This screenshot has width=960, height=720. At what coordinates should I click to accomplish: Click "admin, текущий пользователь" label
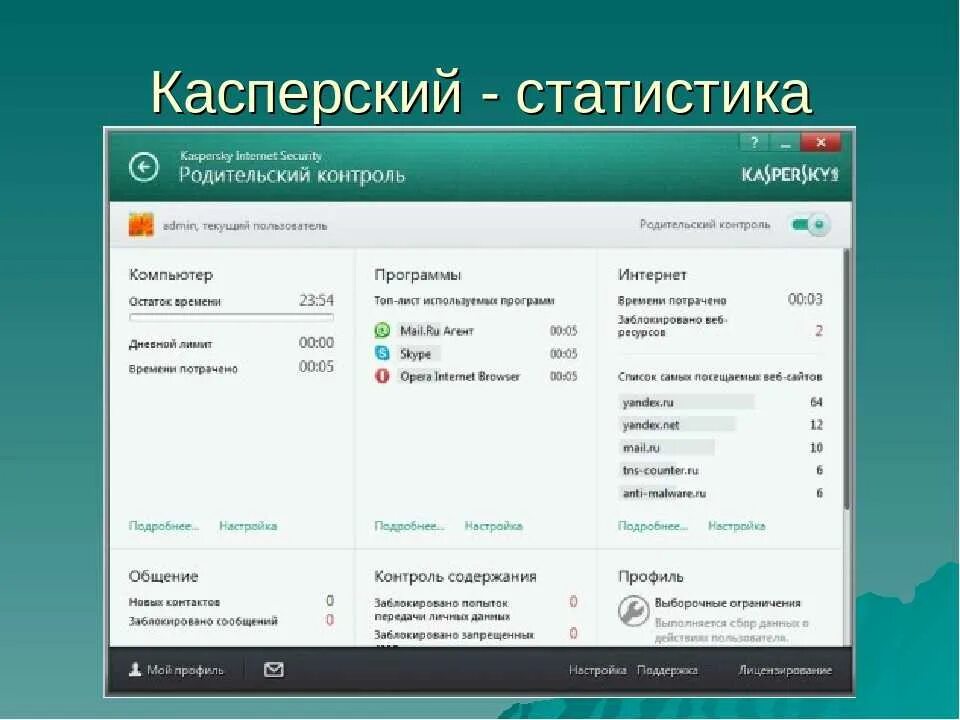(x=245, y=225)
